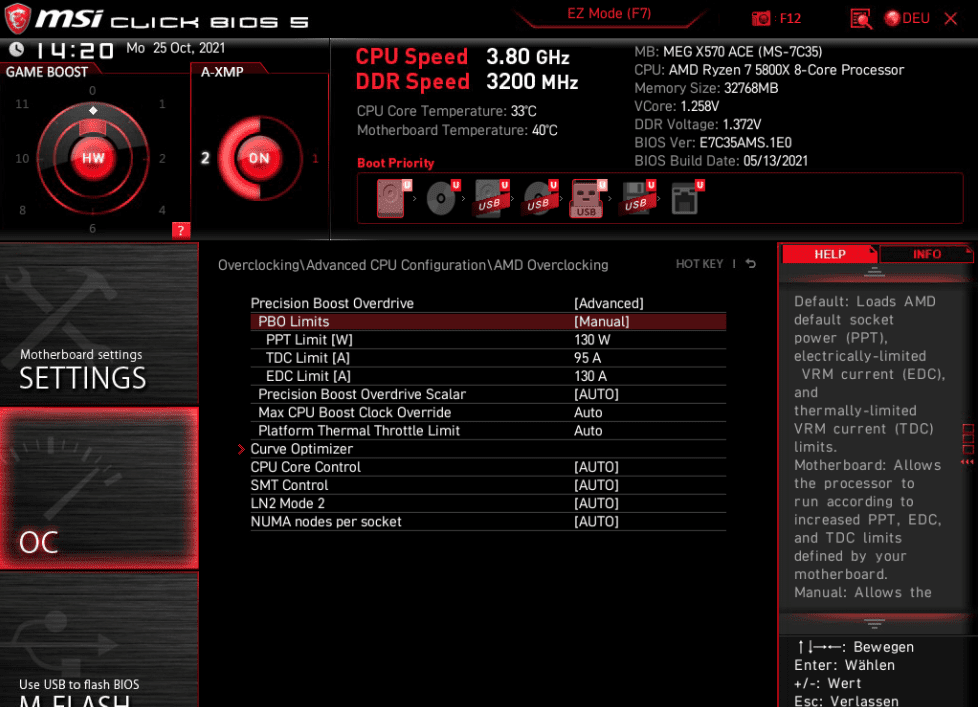This screenshot has height=707, width=979.
Task: Select the optical disc boot priority device
Action: point(443,198)
